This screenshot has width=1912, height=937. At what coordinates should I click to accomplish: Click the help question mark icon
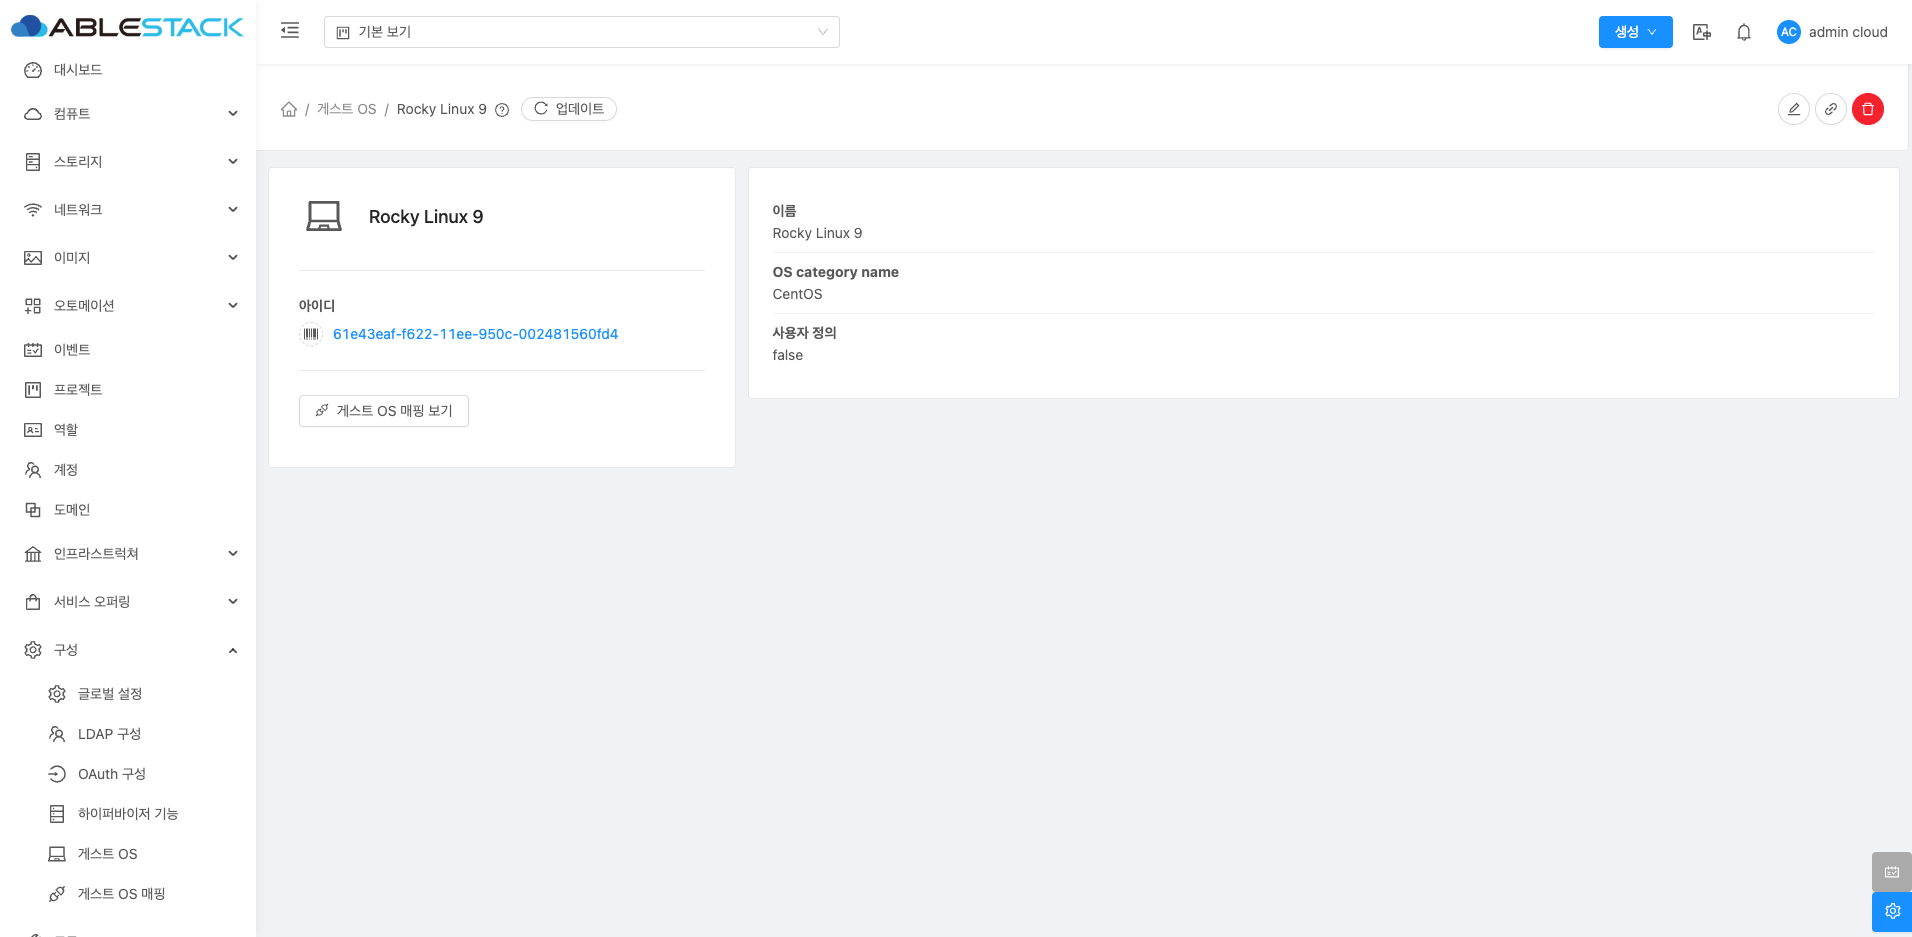(x=502, y=110)
